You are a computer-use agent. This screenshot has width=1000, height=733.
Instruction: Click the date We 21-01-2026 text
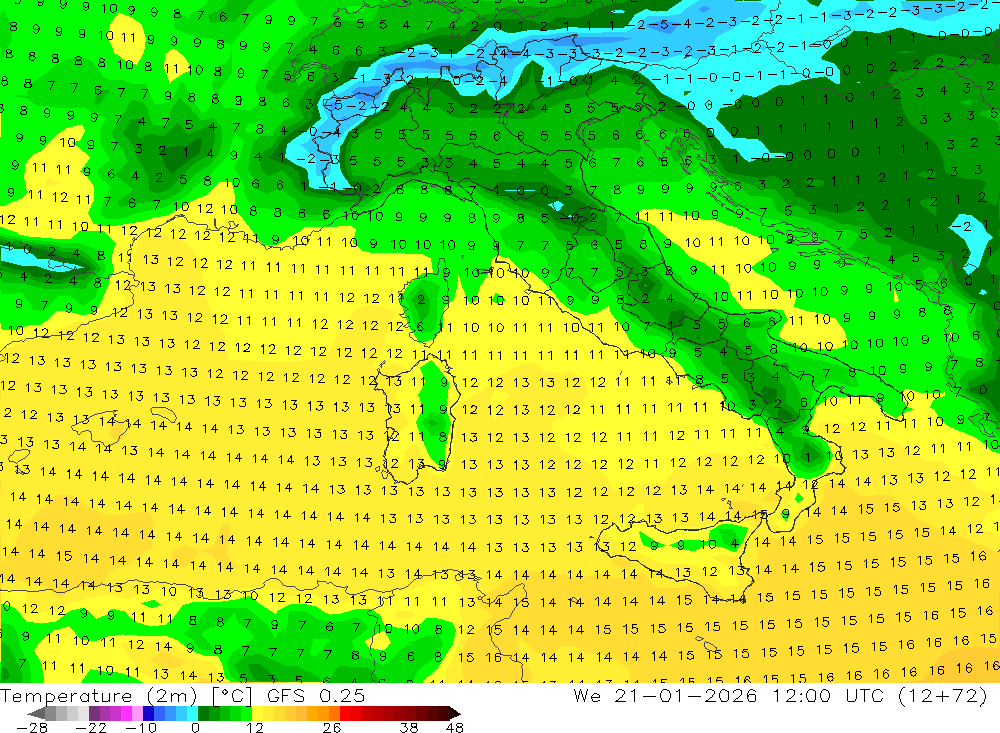point(665,695)
